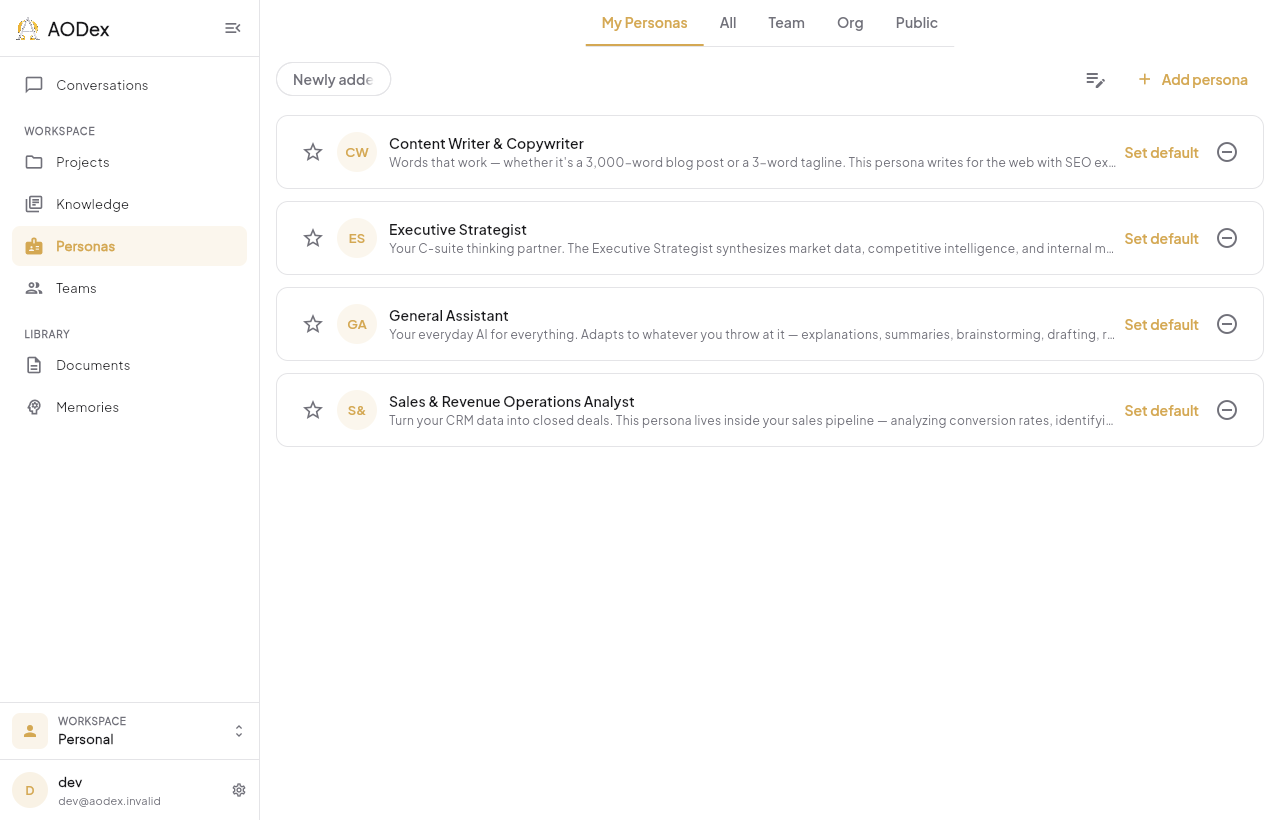
Task: Click description starting 'Words that work'
Action: (752, 162)
